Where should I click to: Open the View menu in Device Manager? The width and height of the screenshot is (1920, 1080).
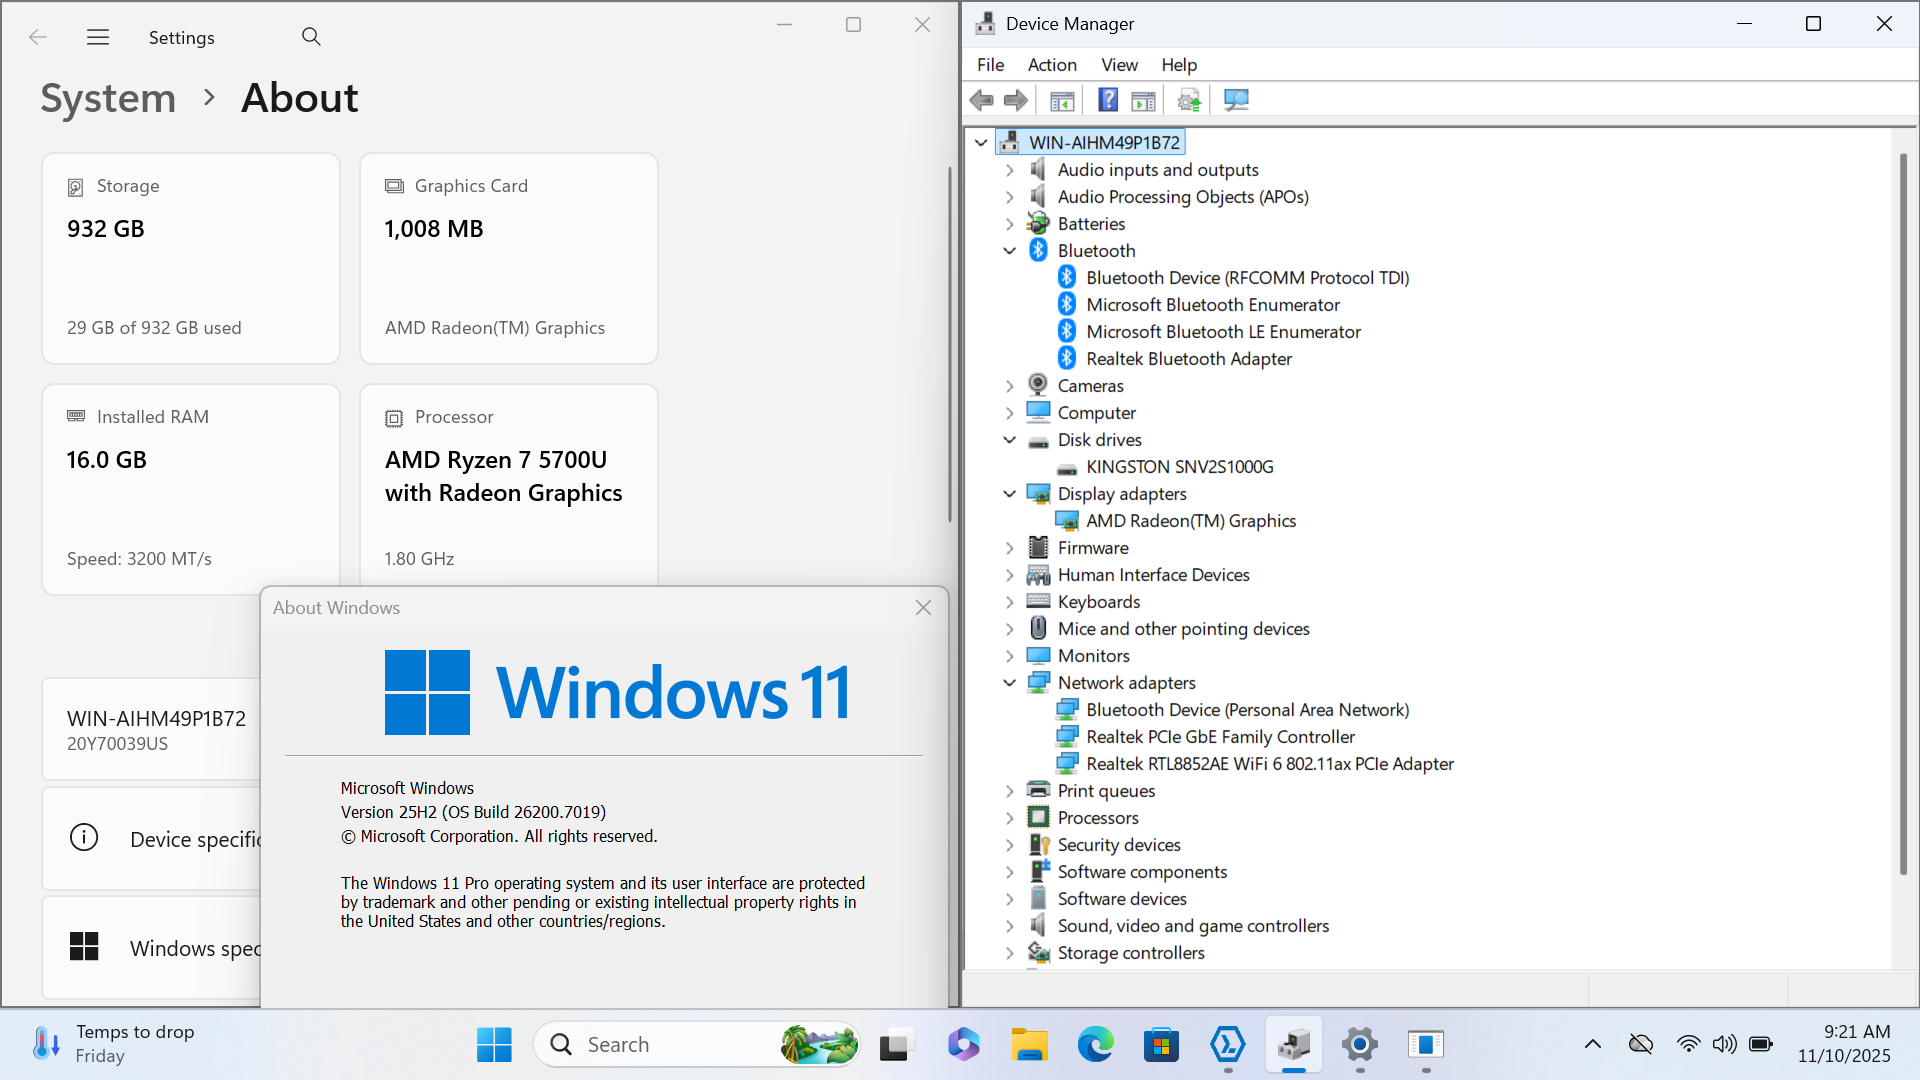[x=1119, y=65]
